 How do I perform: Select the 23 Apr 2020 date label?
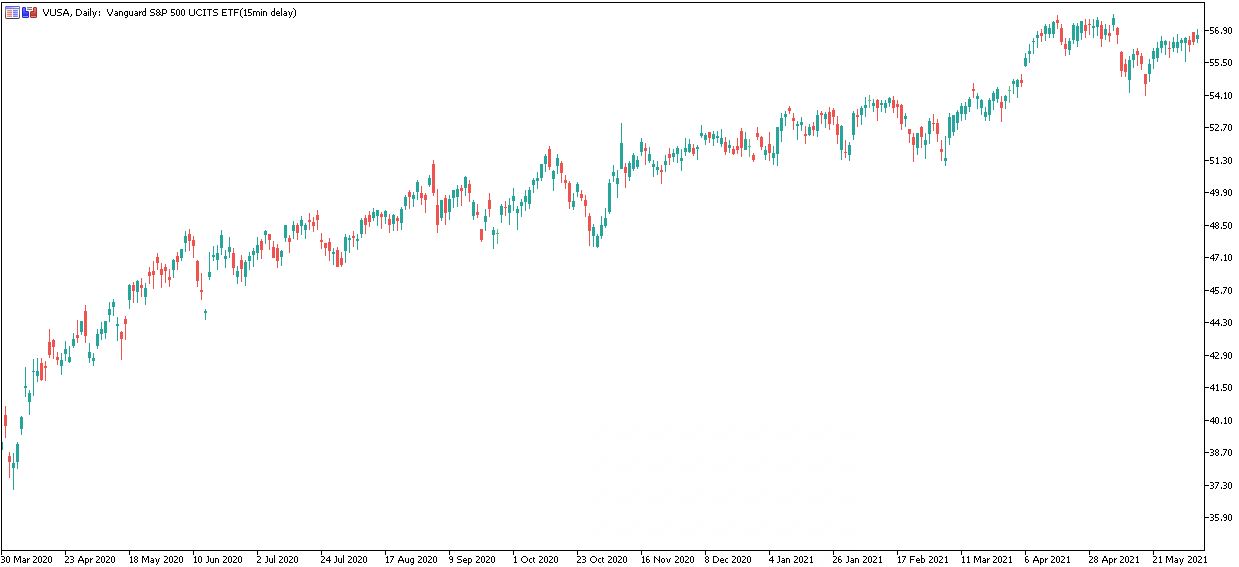point(91,559)
